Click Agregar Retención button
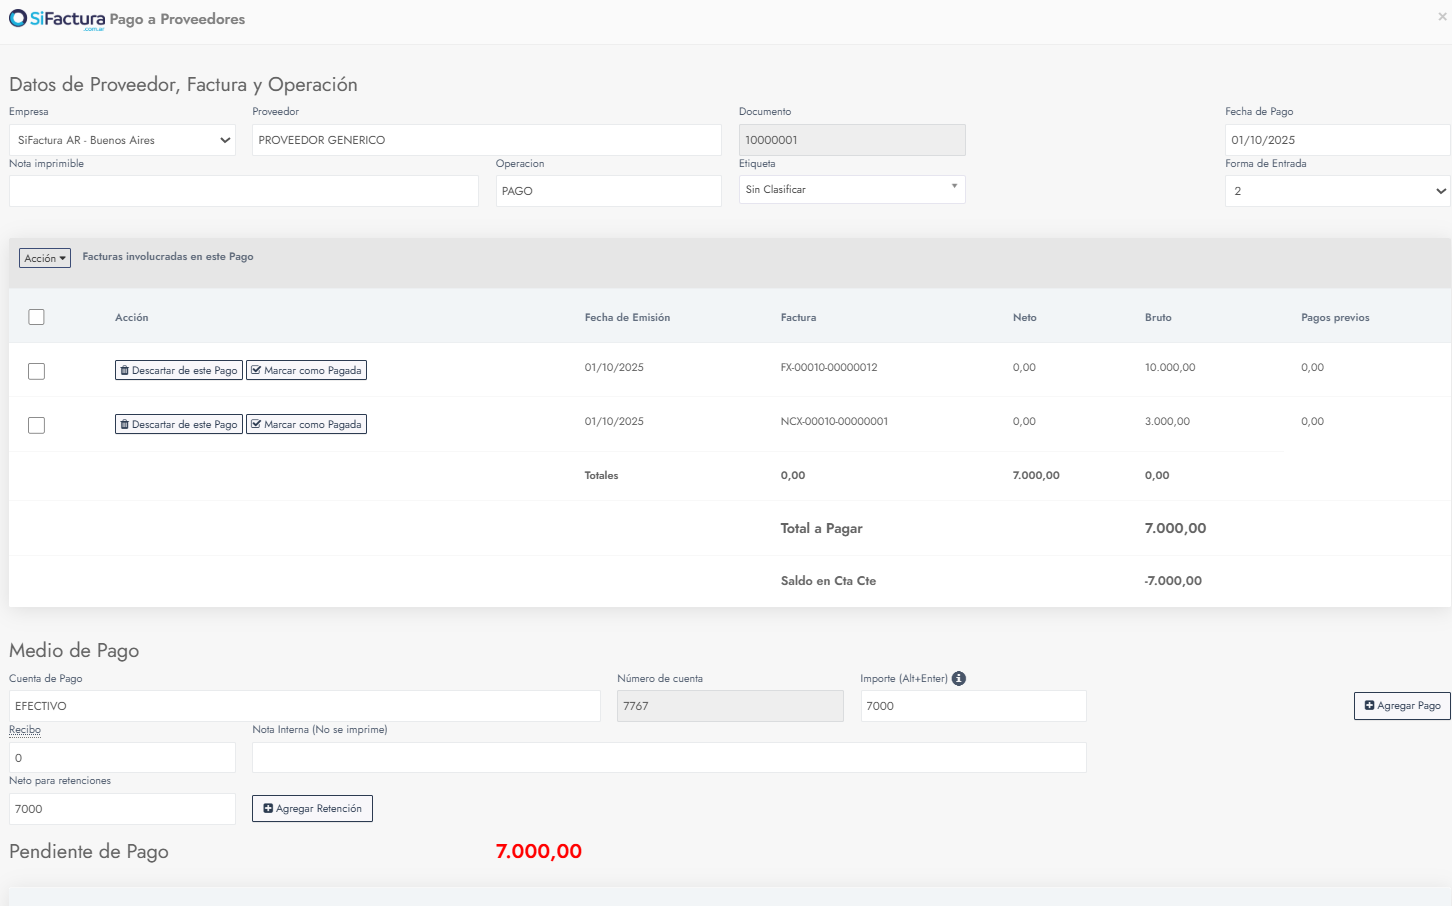The image size is (1452, 906). (312, 809)
